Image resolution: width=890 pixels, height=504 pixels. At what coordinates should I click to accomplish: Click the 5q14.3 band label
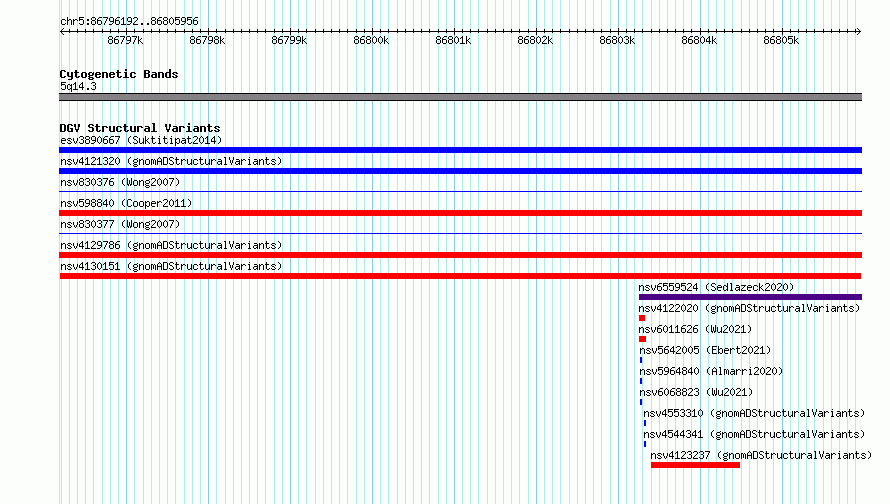point(78,86)
